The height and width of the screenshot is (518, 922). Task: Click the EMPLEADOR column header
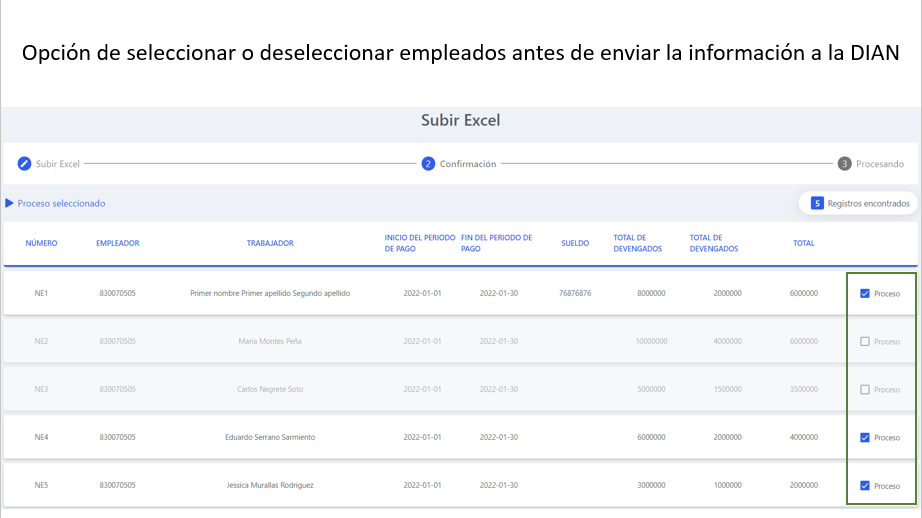118,243
